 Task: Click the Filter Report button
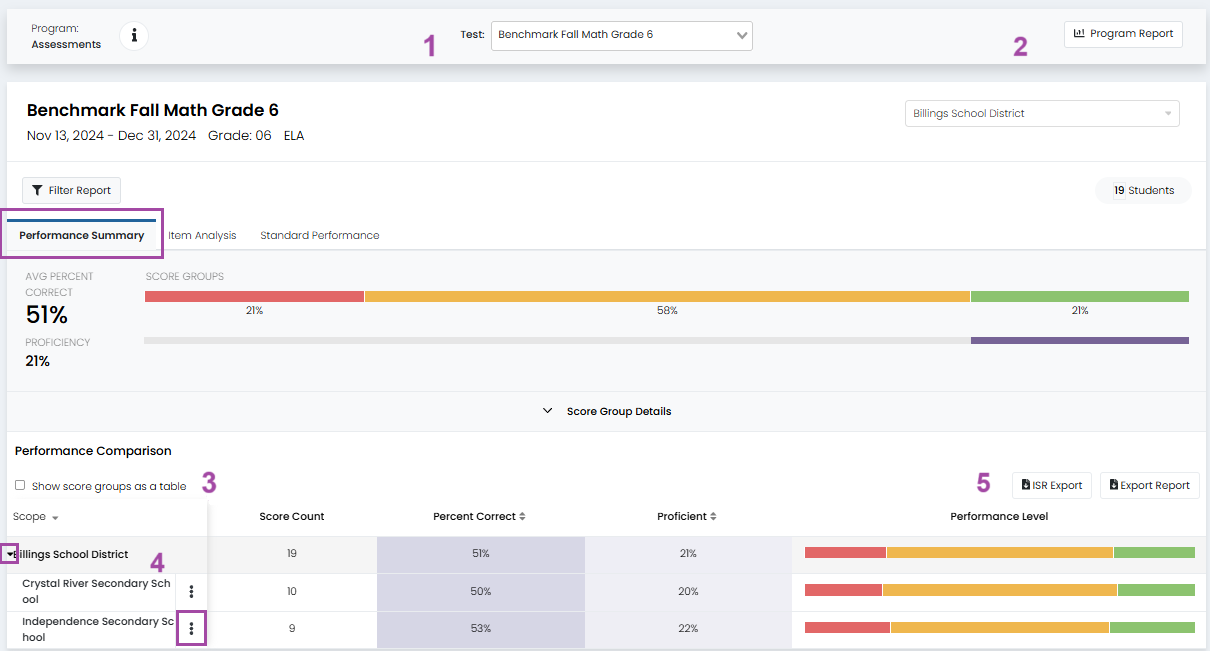(71, 190)
